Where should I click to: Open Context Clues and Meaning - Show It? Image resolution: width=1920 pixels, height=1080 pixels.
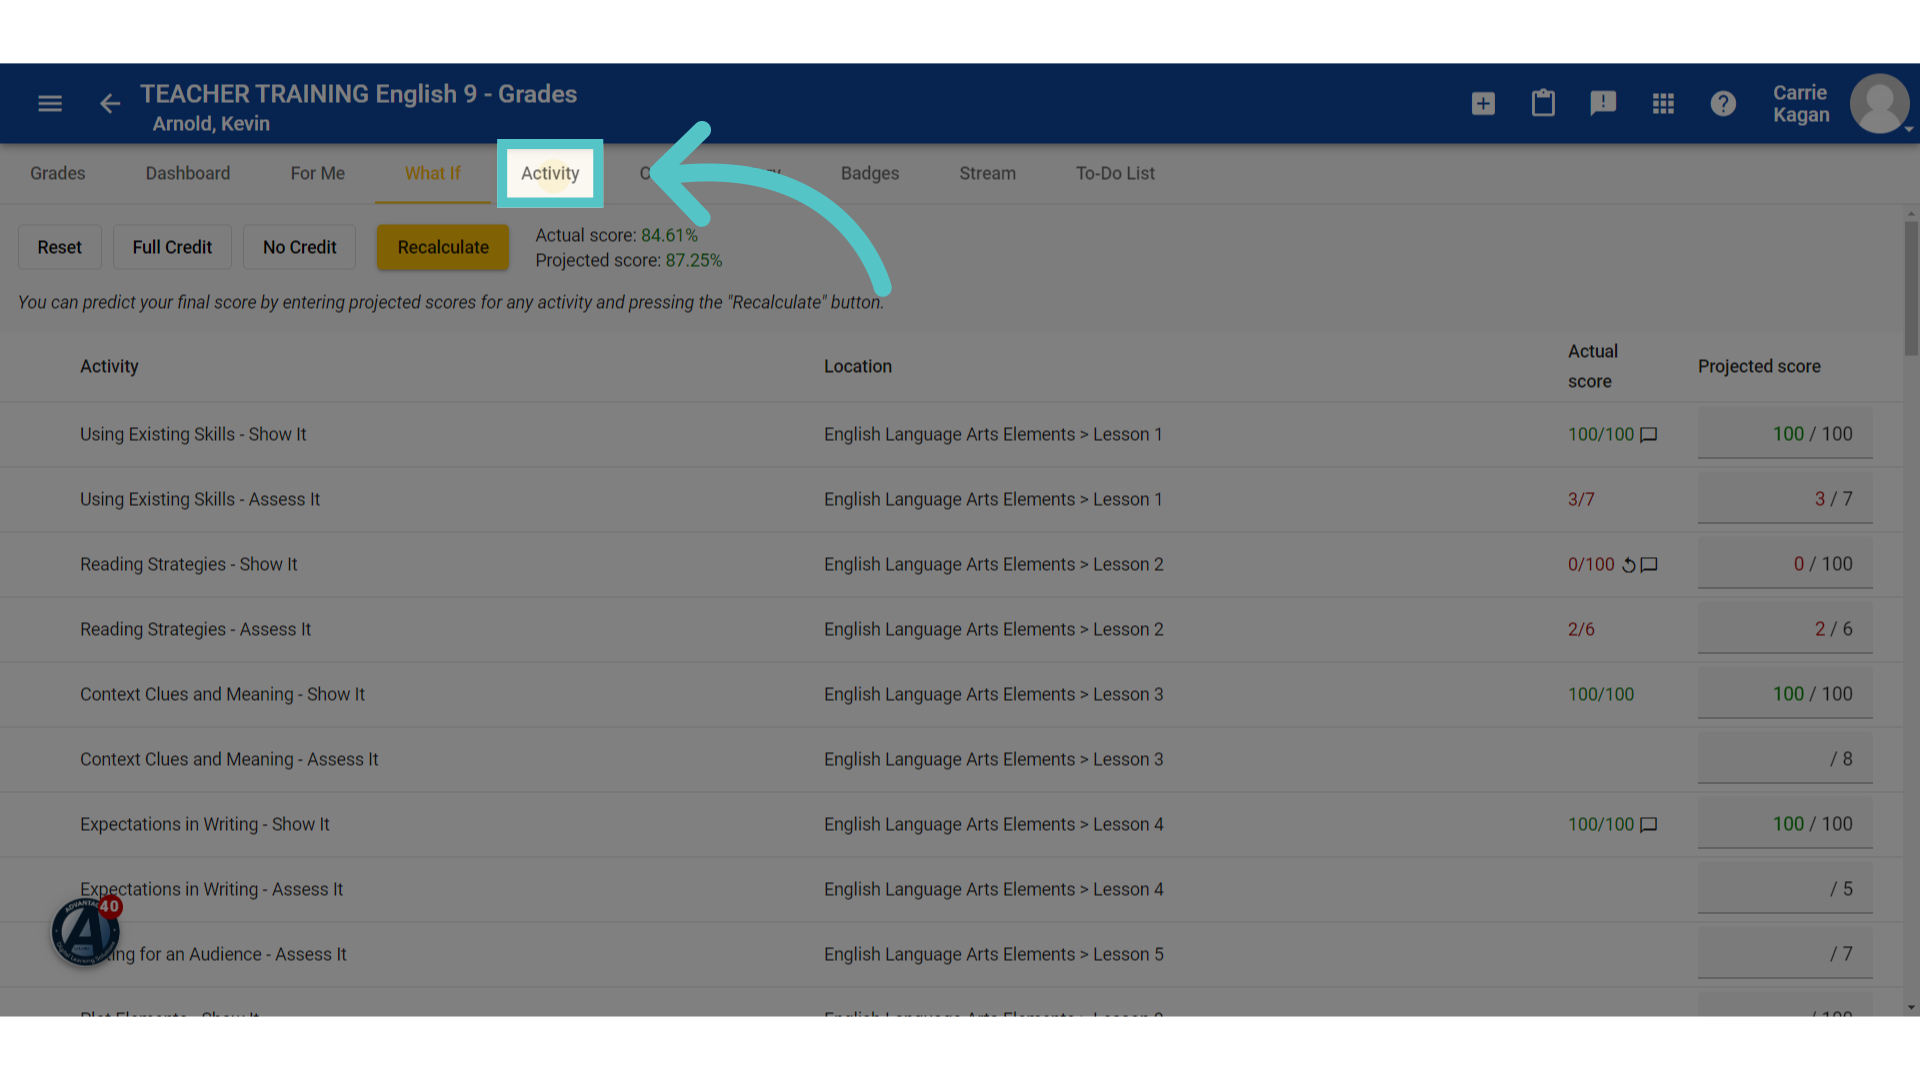click(222, 695)
